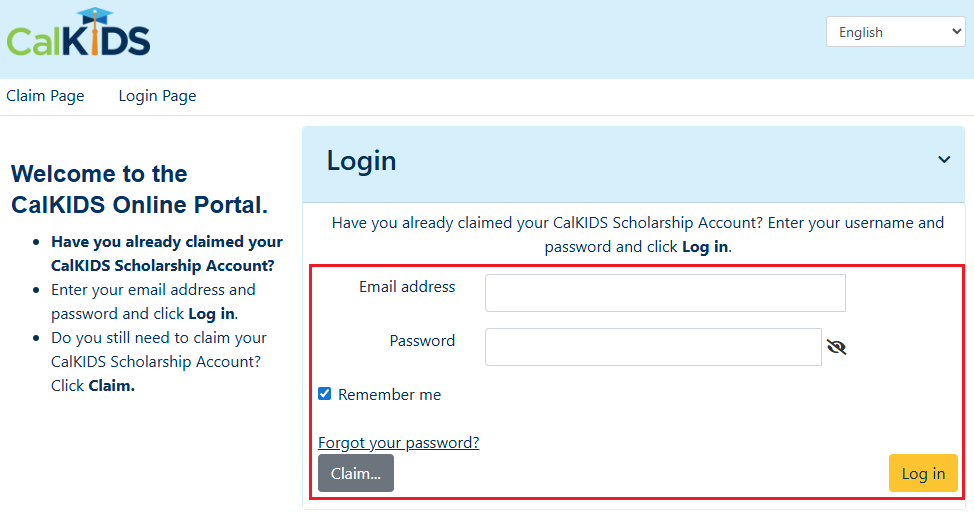This screenshot has height=514, width=974.
Task: Open the English language dropdown
Action: point(895,32)
